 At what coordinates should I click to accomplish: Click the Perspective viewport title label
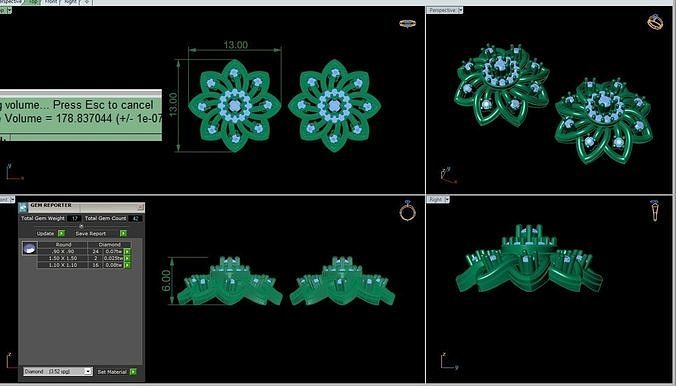[442, 10]
